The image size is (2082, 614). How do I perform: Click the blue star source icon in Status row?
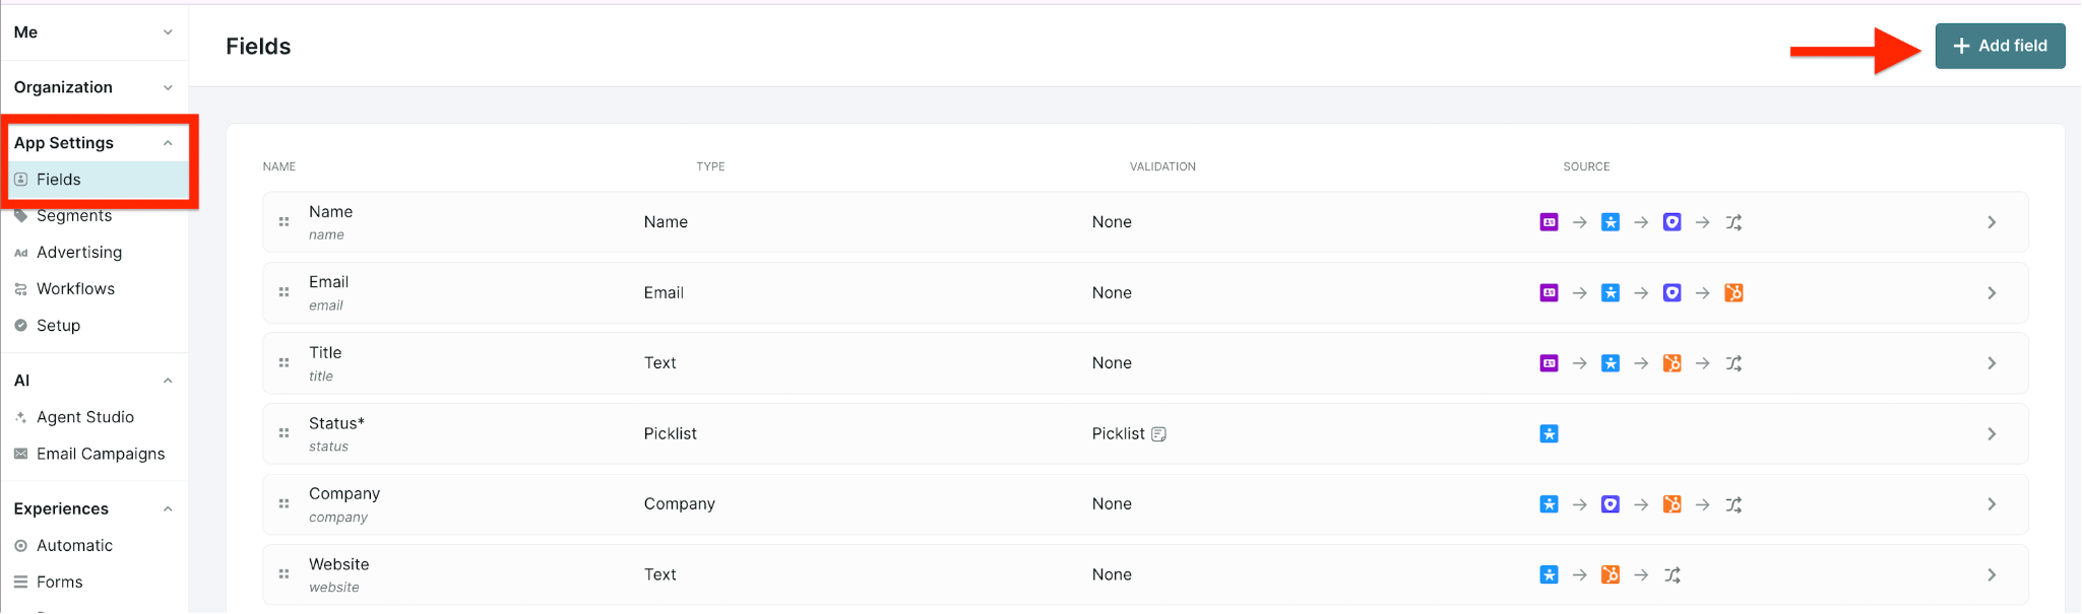[1548, 434]
